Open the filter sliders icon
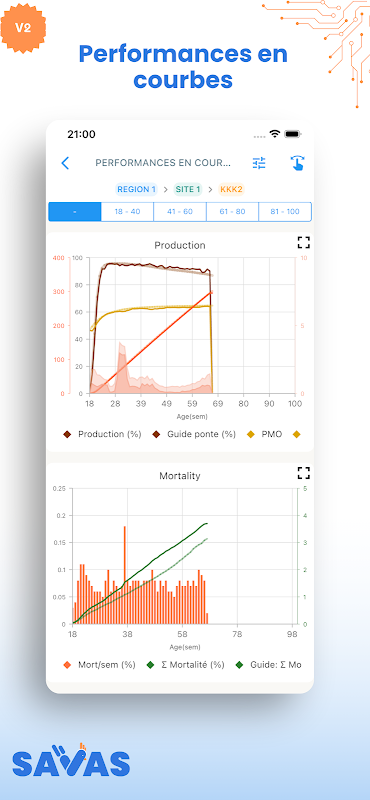This screenshot has width=370, height=800. point(259,163)
